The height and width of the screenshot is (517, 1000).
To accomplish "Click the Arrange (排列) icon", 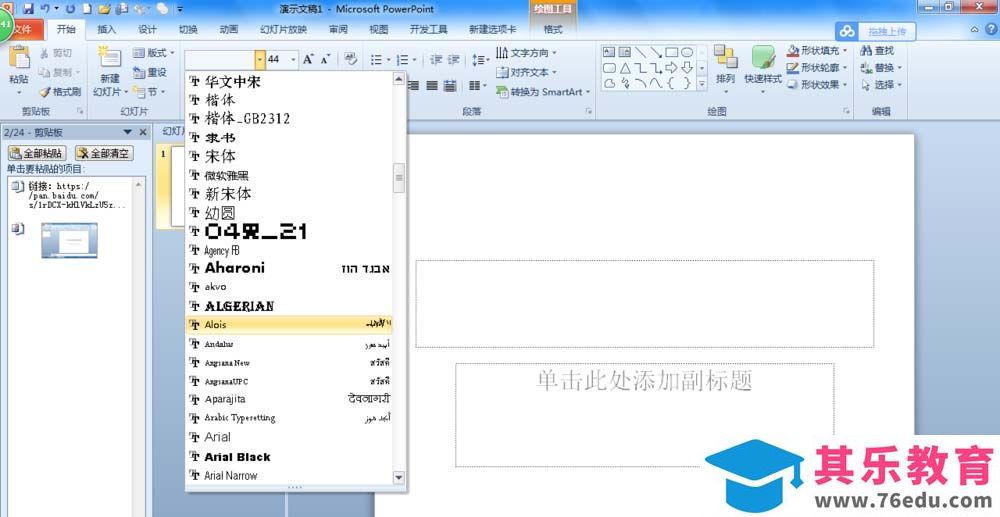I will [725, 57].
